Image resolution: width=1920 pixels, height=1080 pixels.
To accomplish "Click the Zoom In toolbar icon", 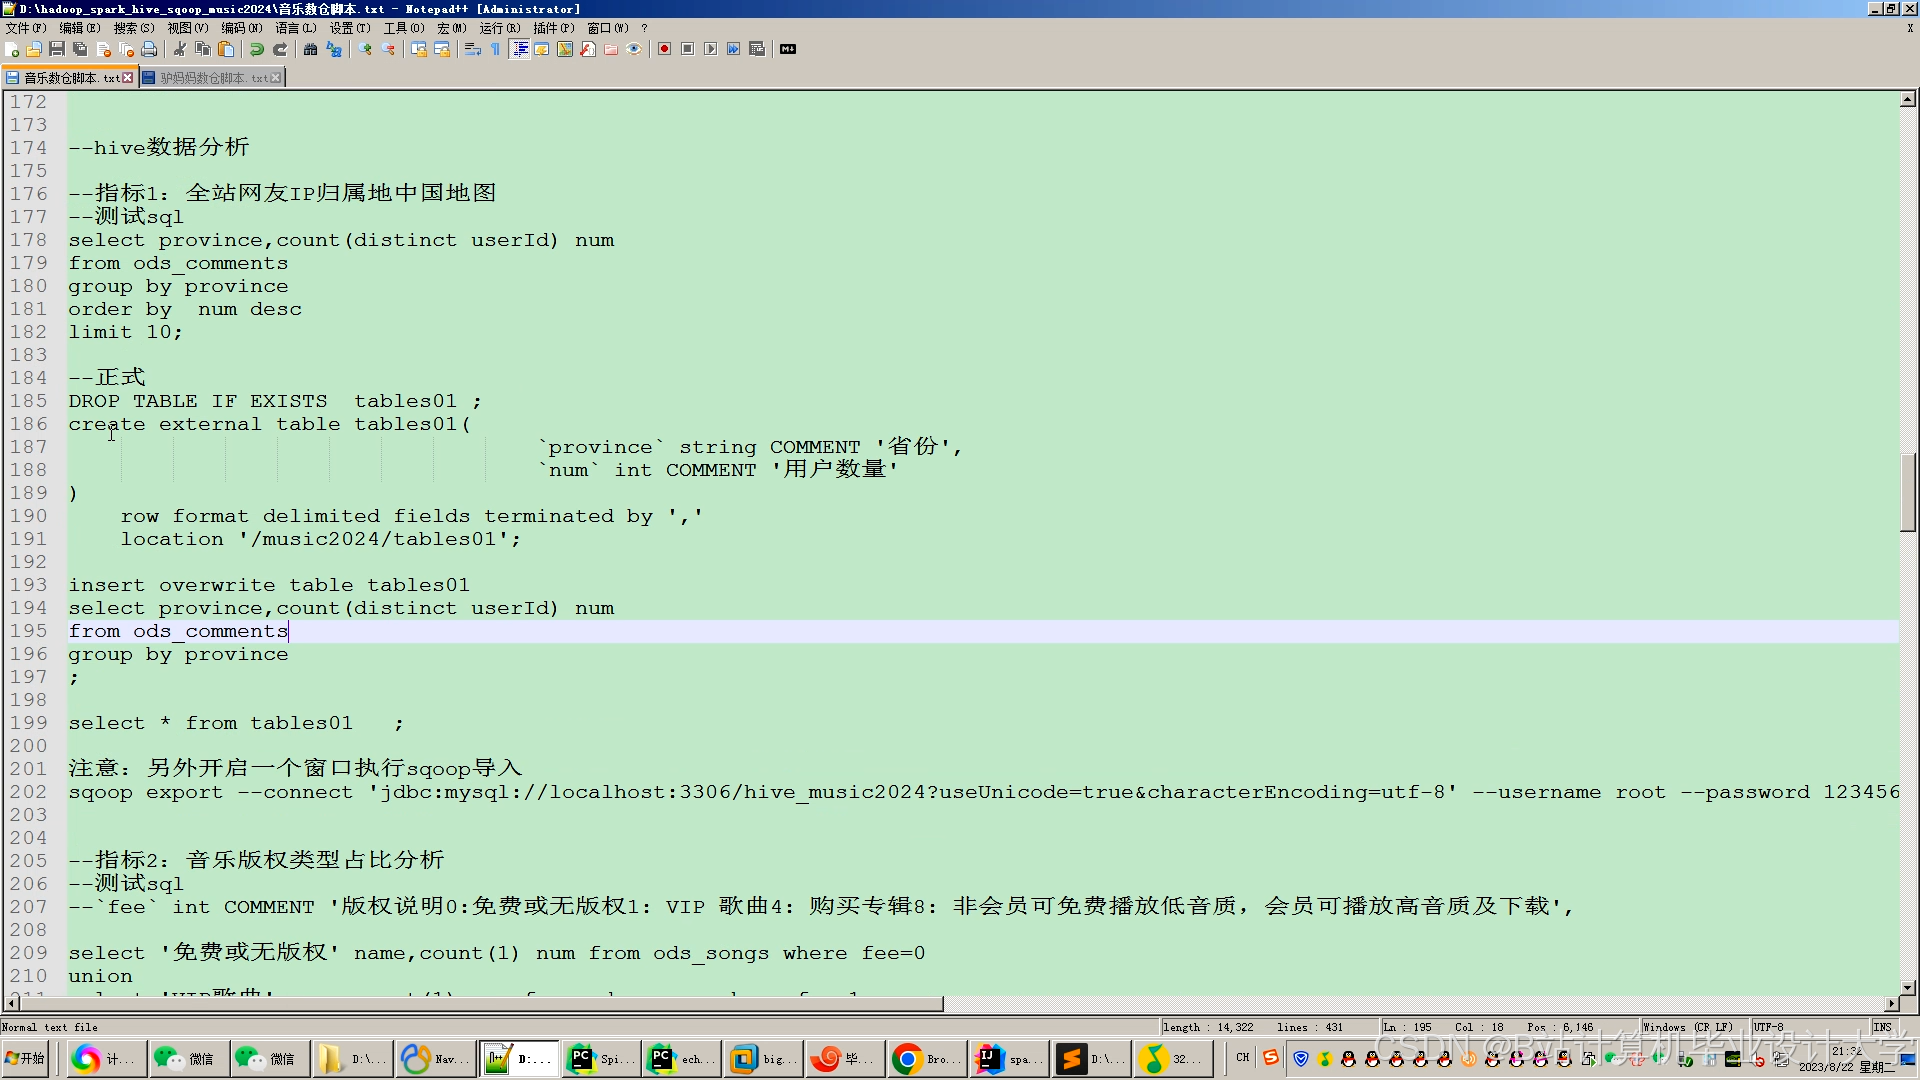I will [365, 49].
